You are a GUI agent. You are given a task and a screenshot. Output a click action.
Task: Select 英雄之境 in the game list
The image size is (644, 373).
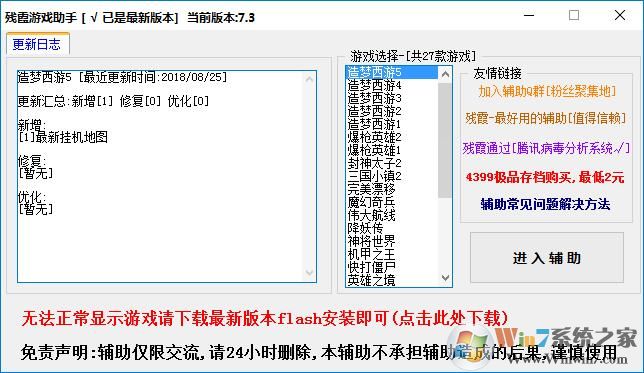392,280
